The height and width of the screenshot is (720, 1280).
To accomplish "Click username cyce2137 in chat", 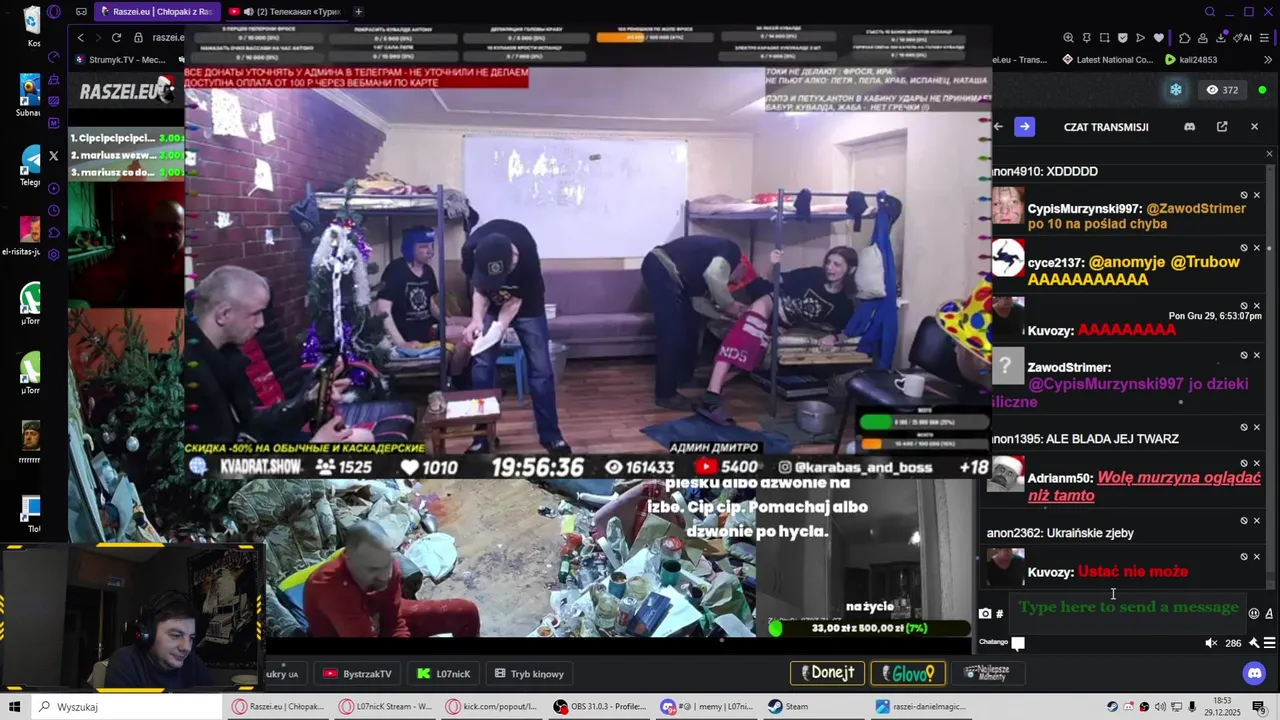I will (x=1056, y=262).
